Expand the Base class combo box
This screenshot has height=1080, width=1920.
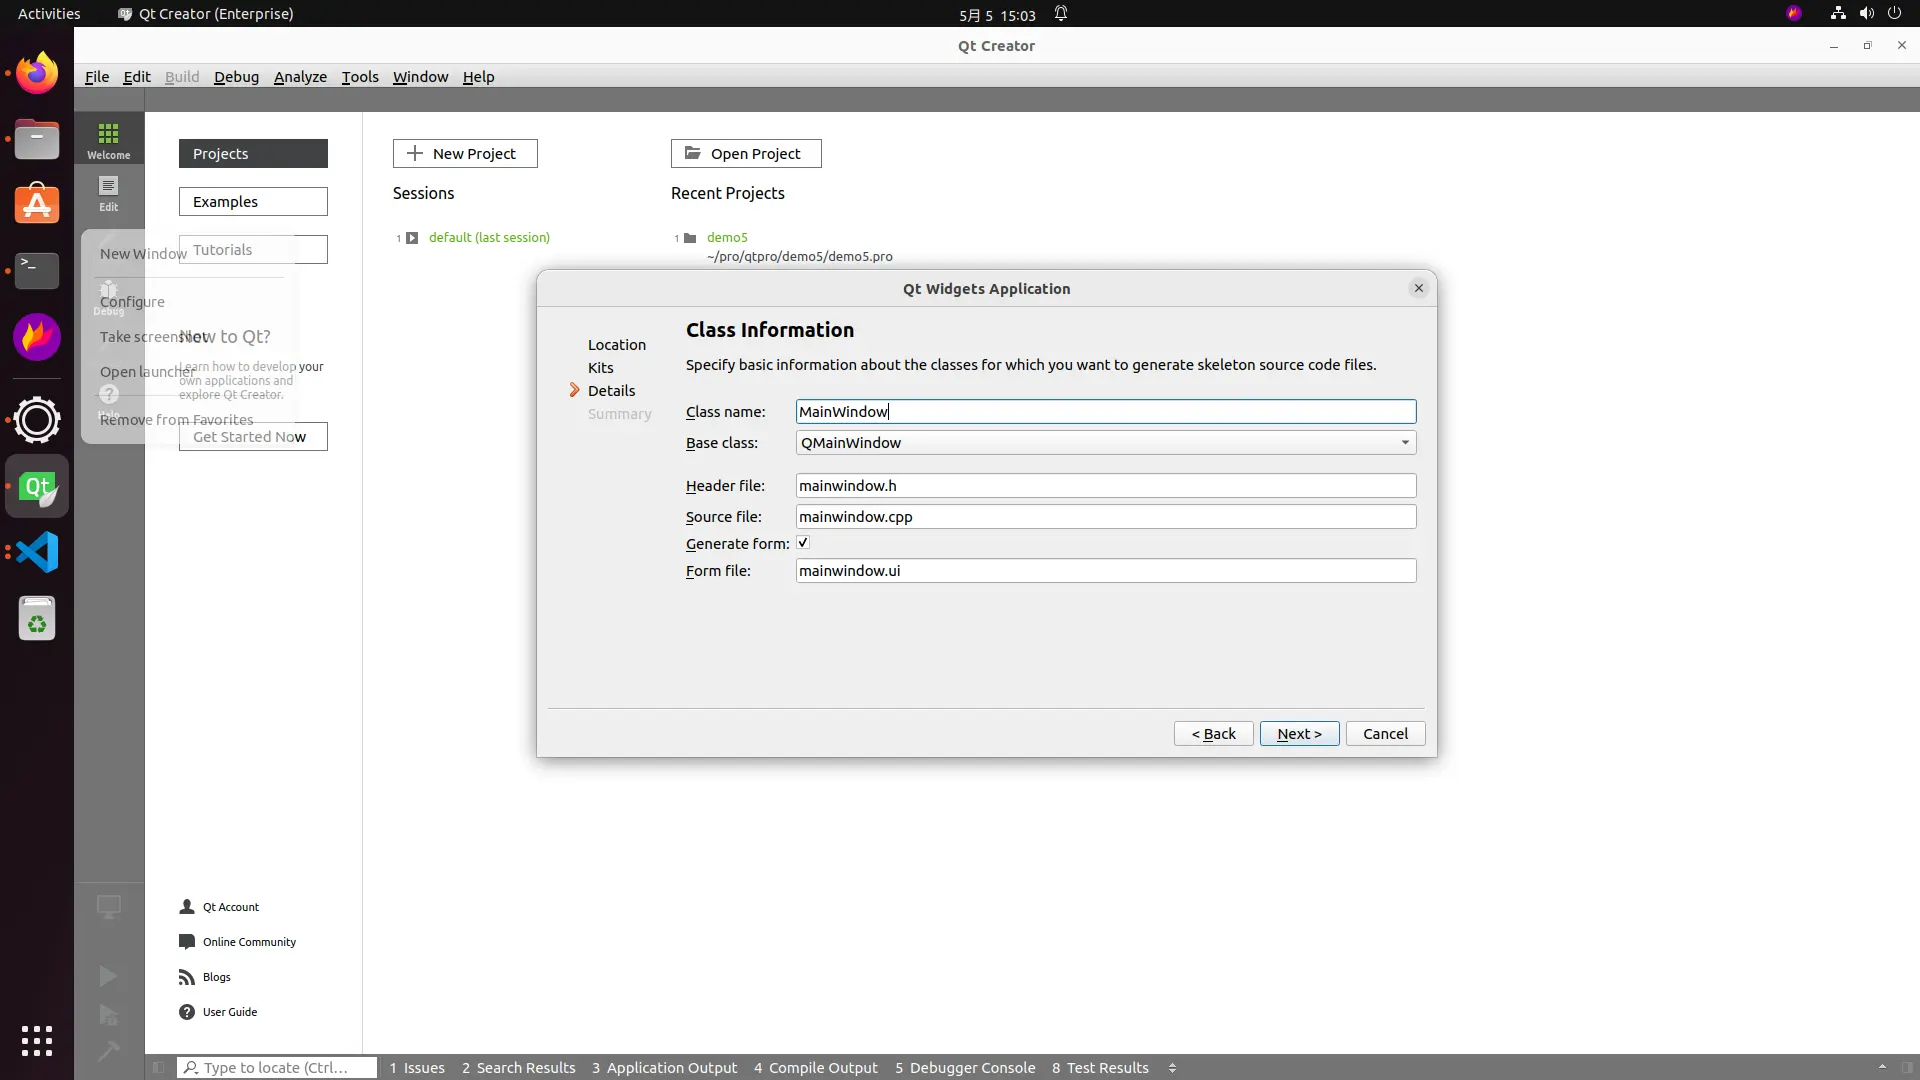click(1405, 442)
